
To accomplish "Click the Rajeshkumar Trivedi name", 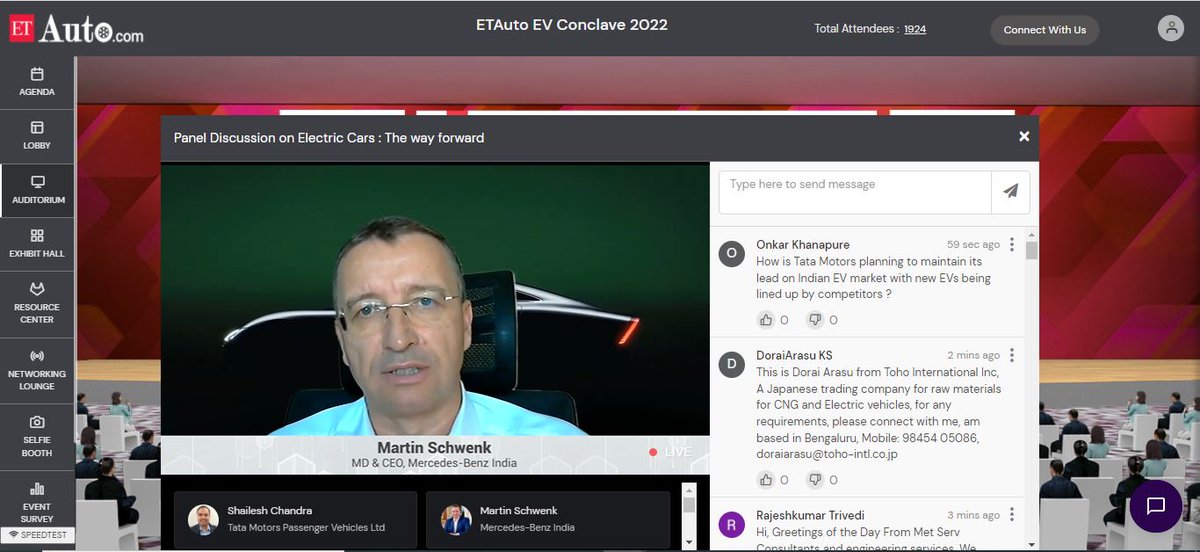I will click(810, 515).
